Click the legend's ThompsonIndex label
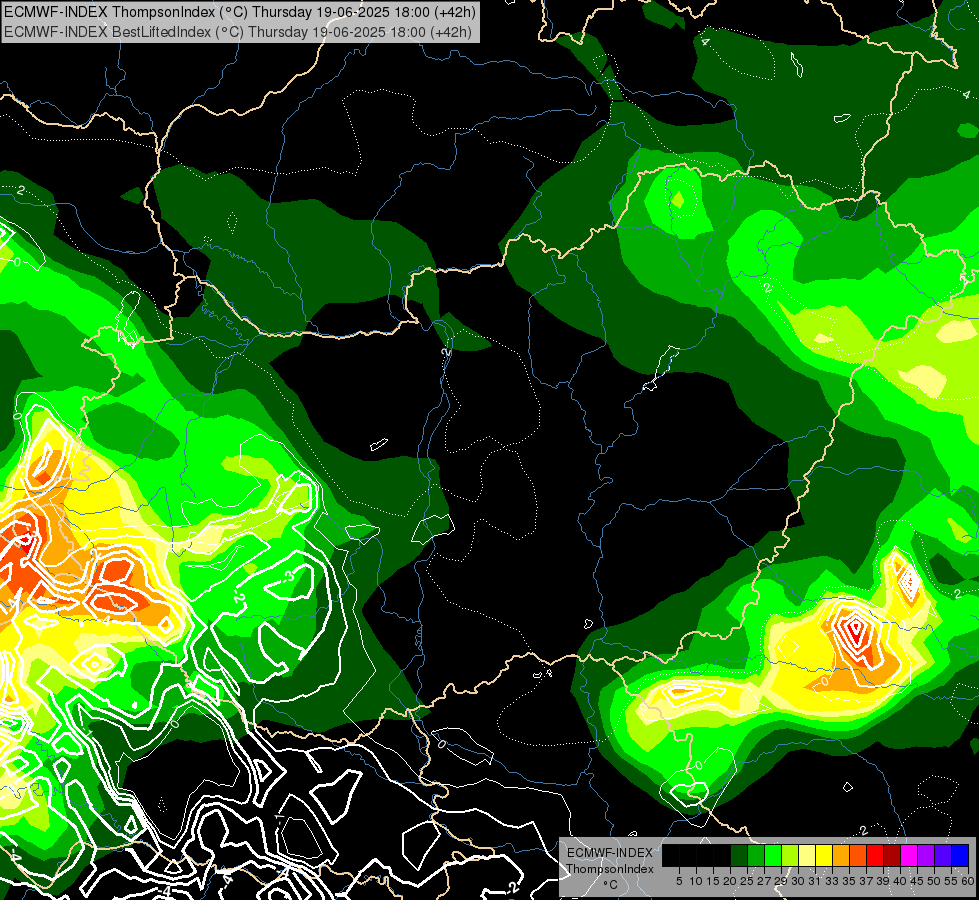This screenshot has width=979, height=900. (x=610, y=869)
